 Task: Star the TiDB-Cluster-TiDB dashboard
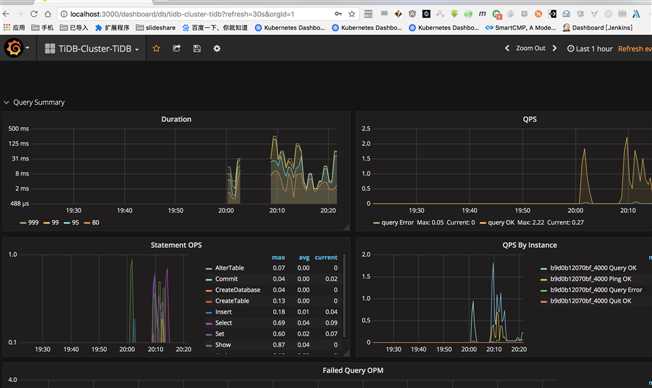coord(156,49)
